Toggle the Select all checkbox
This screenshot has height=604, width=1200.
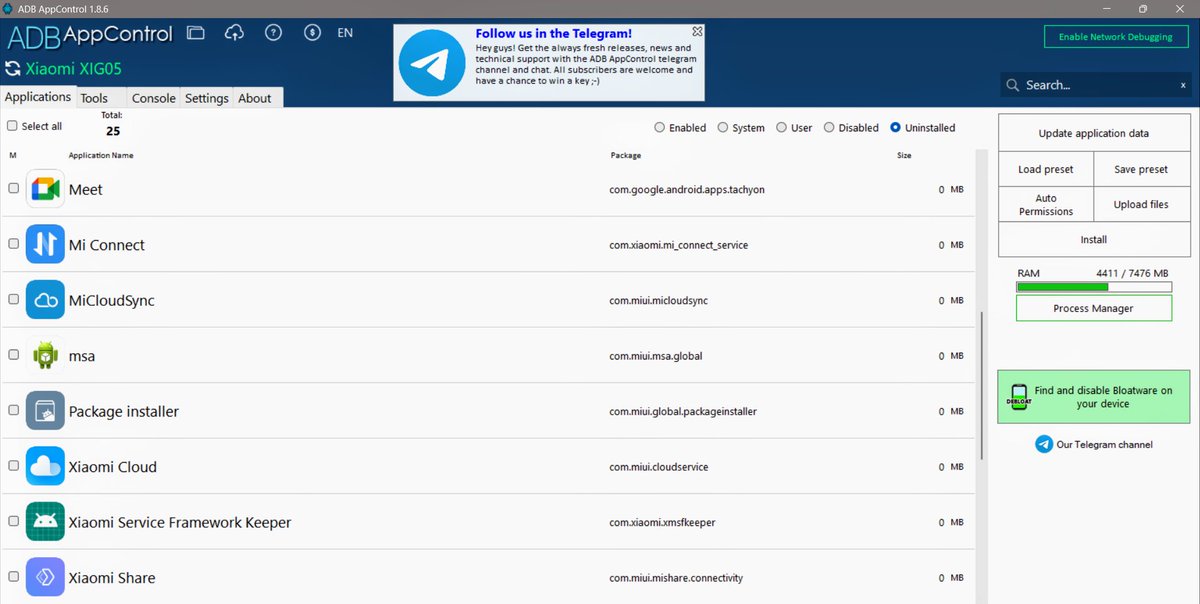click(12, 126)
